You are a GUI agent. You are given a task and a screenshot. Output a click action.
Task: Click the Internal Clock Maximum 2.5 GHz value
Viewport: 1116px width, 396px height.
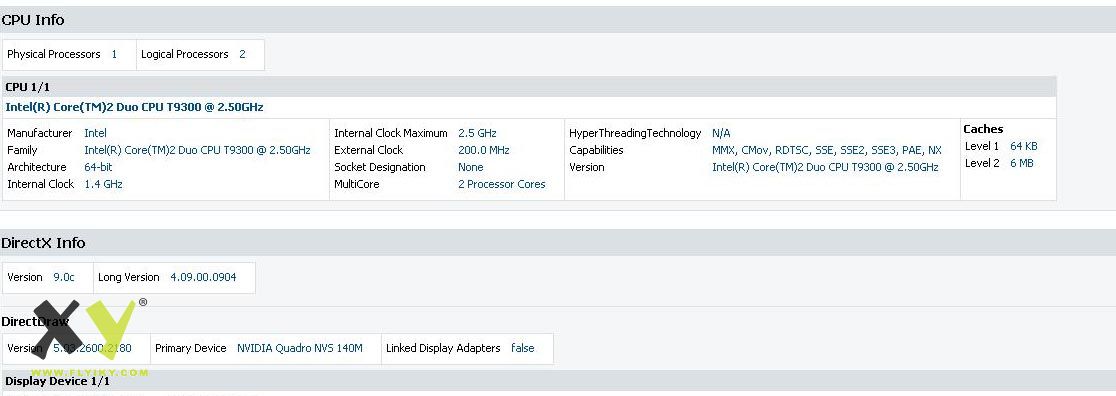click(x=478, y=133)
